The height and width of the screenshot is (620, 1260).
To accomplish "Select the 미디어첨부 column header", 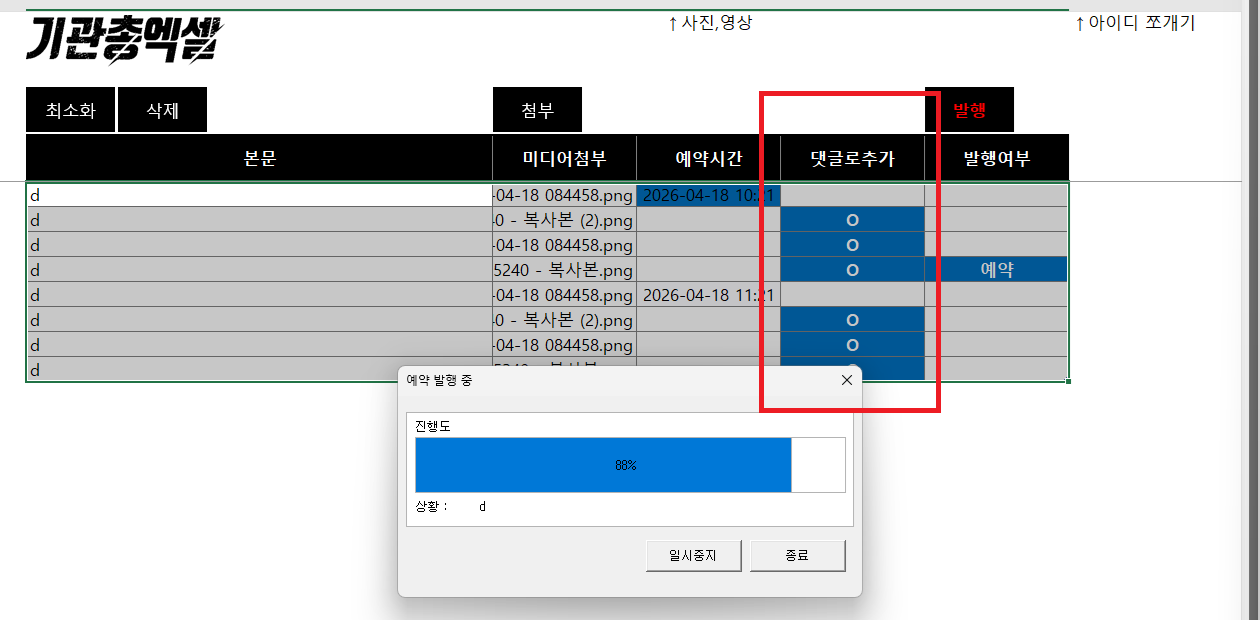I will 564,158.
